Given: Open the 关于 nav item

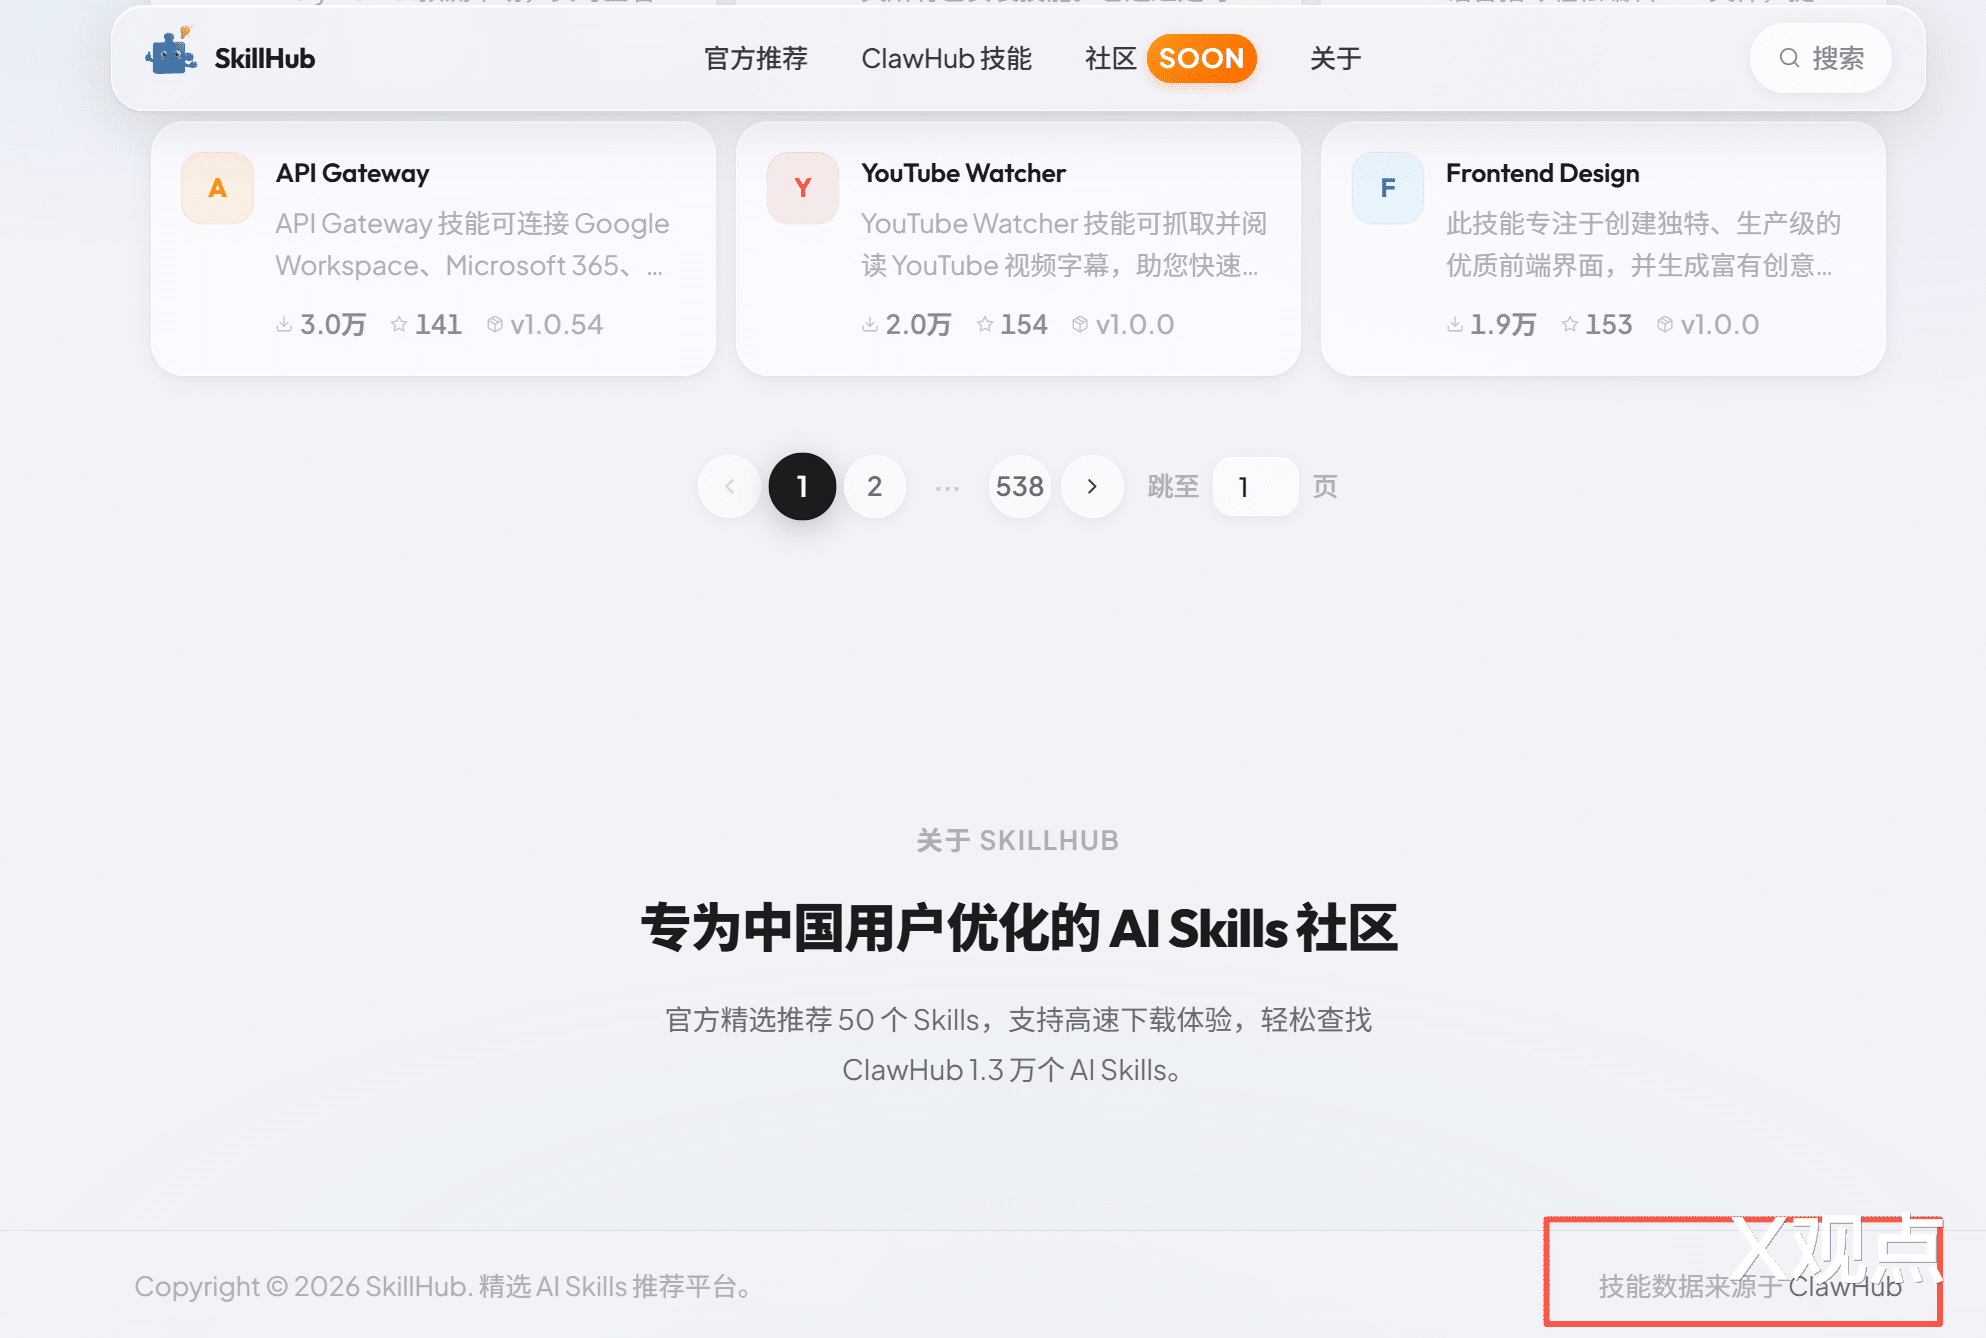Looking at the screenshot, I should click(1335, 58).
